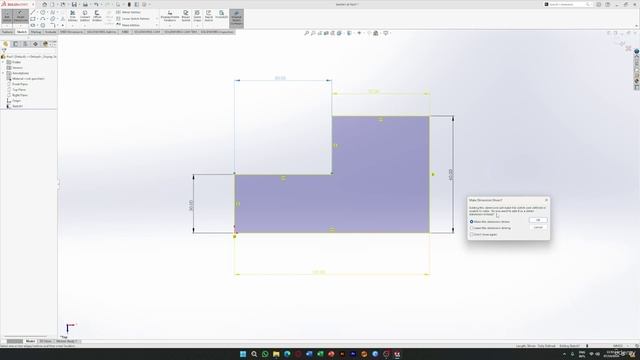Click the Instant2D icon
Screen dimensions: 640x360
221,14
